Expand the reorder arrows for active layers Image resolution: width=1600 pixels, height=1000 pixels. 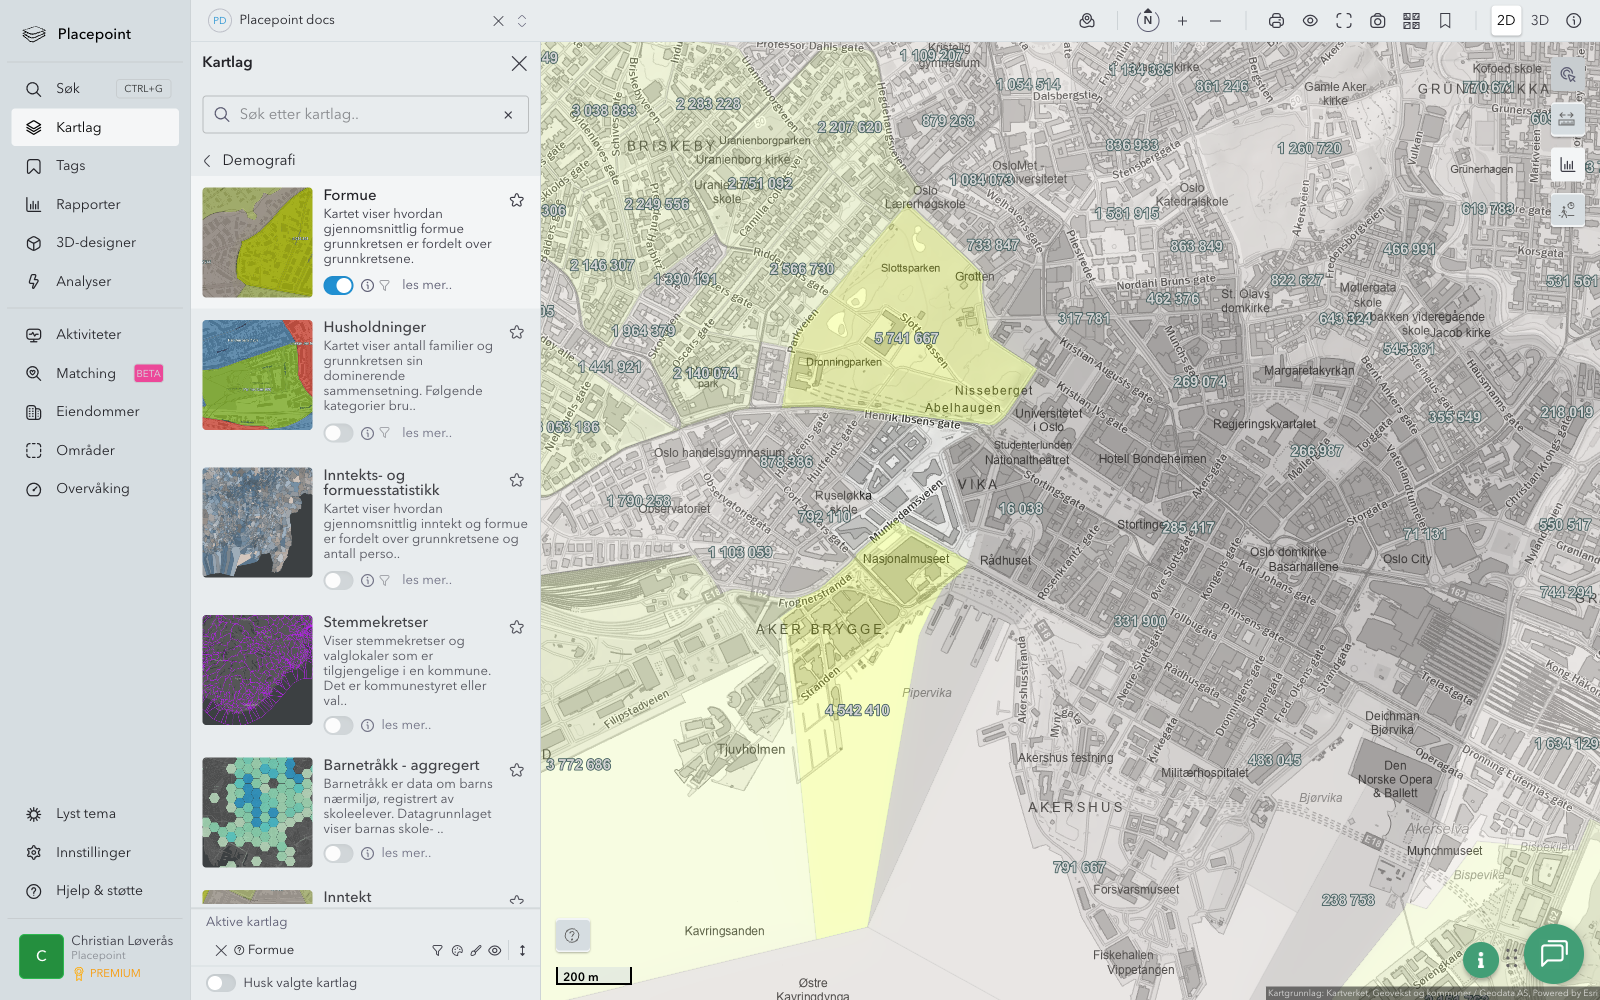point(522,951)
